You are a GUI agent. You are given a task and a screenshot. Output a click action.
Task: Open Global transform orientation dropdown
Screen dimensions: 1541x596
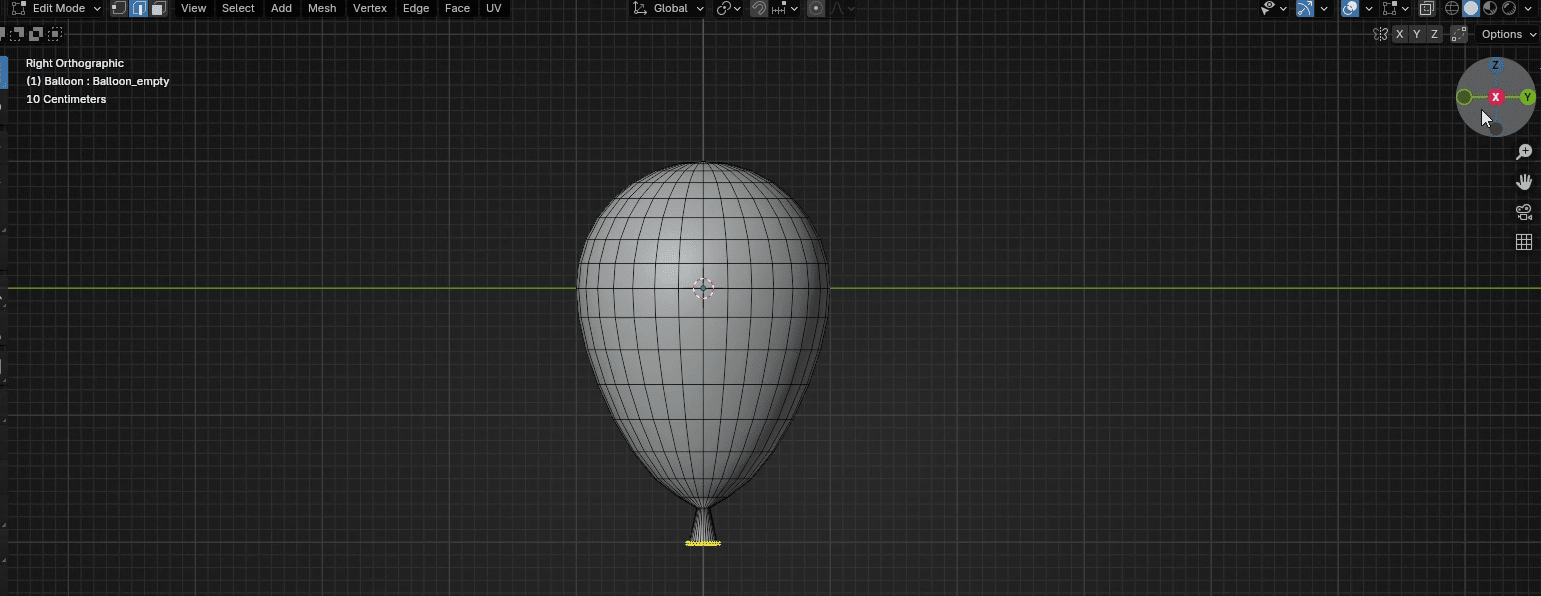(669, 8)
